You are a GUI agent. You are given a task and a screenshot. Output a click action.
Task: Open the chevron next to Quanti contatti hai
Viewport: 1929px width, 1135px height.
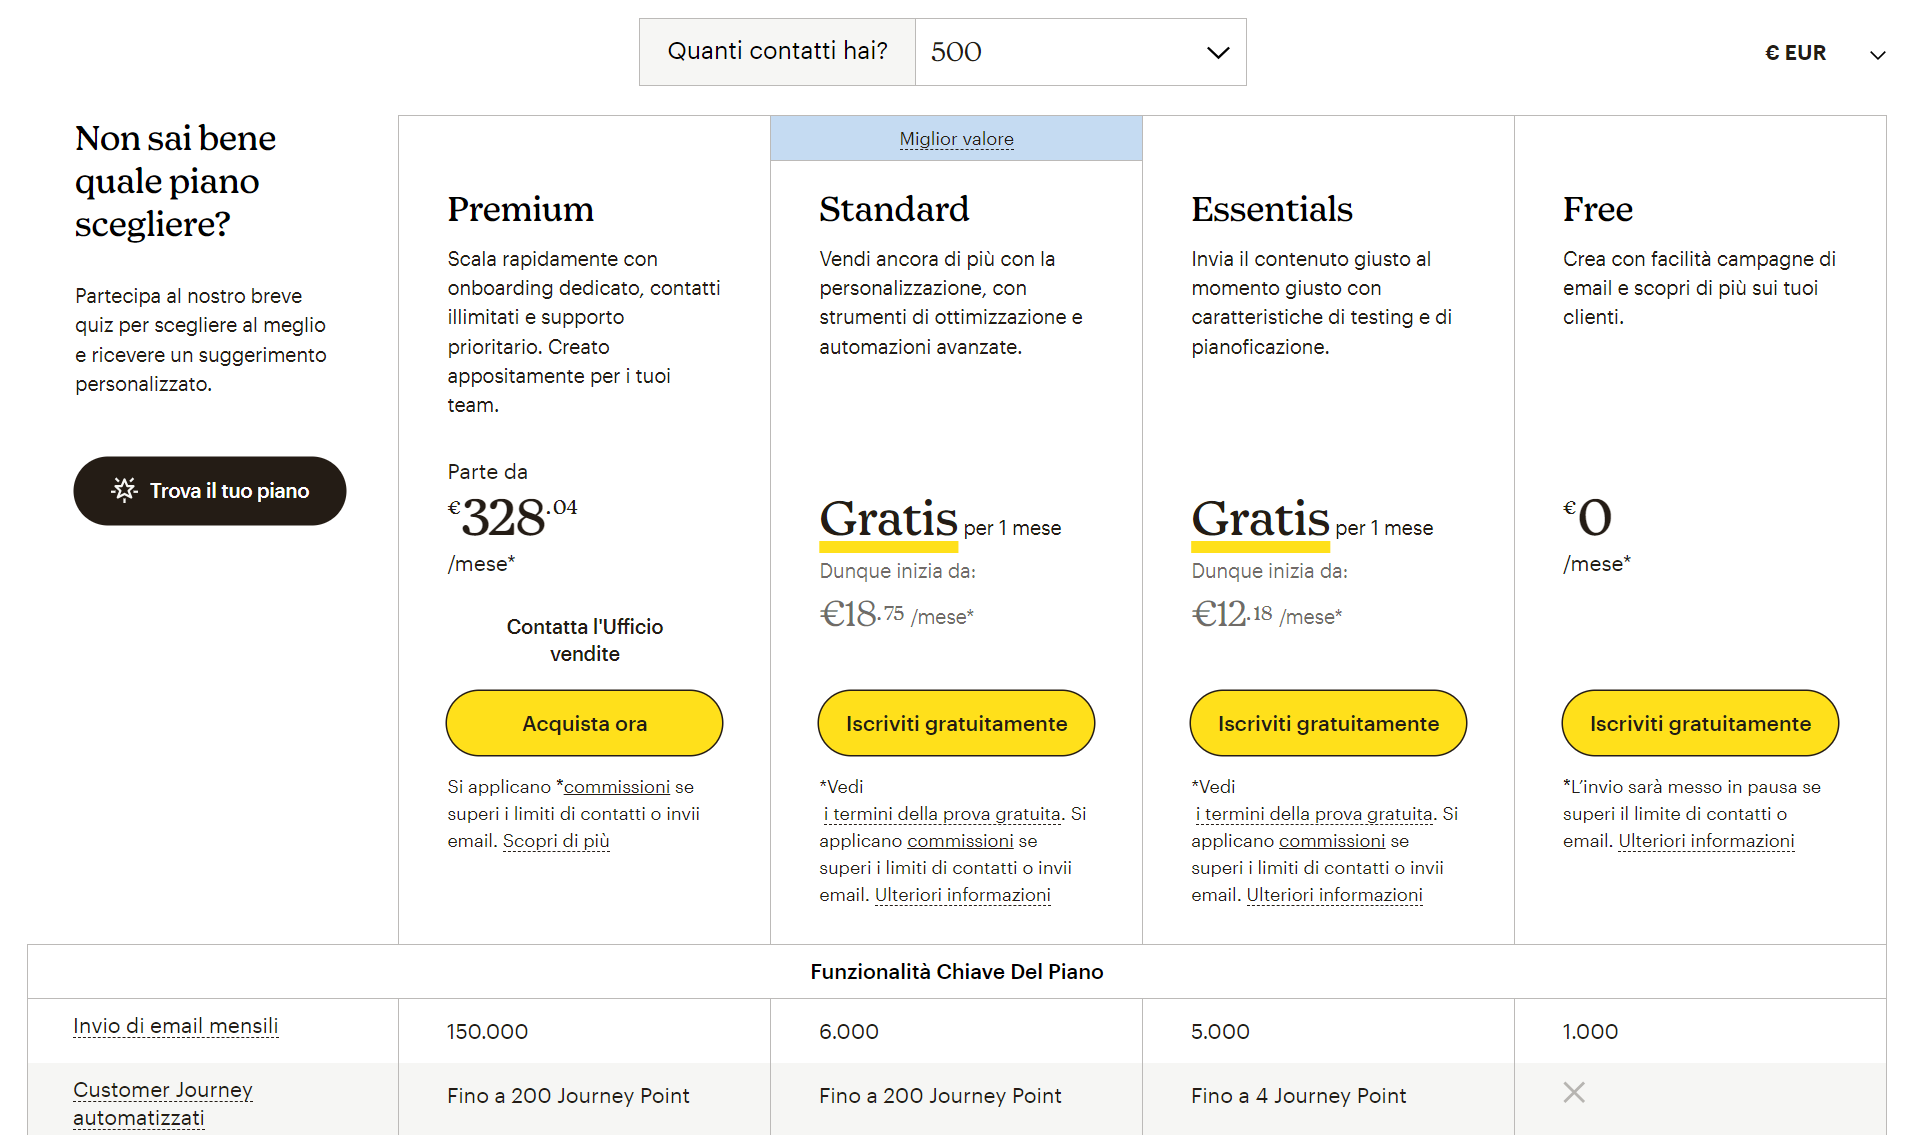coord(1217,52)
